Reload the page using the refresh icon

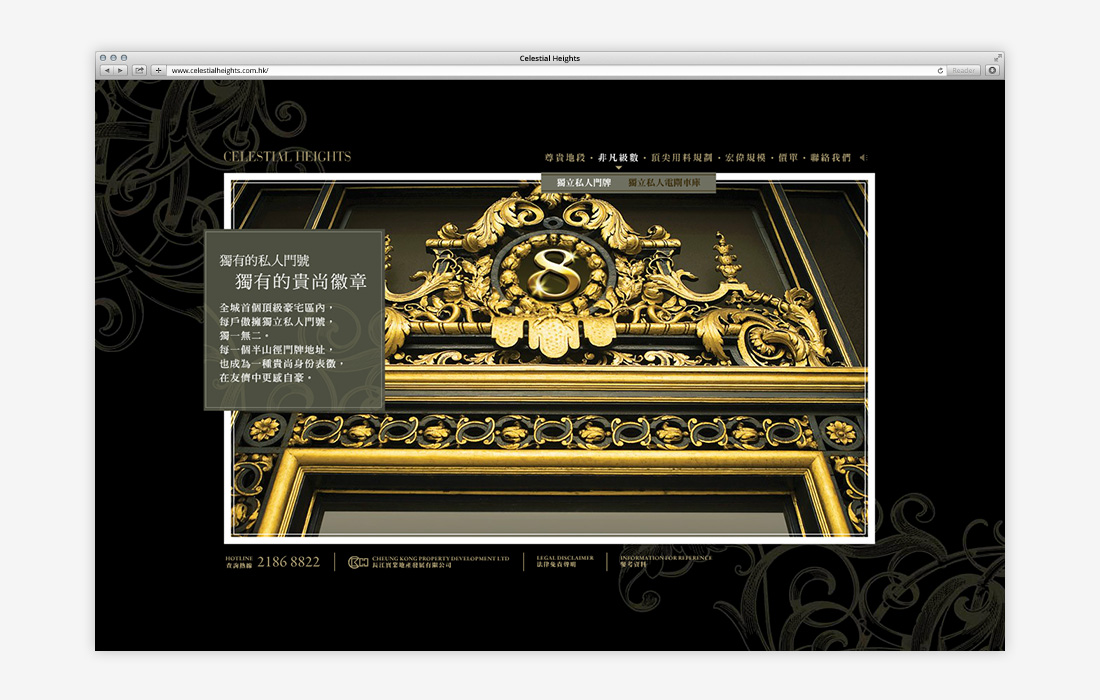(x=940, y=71)
